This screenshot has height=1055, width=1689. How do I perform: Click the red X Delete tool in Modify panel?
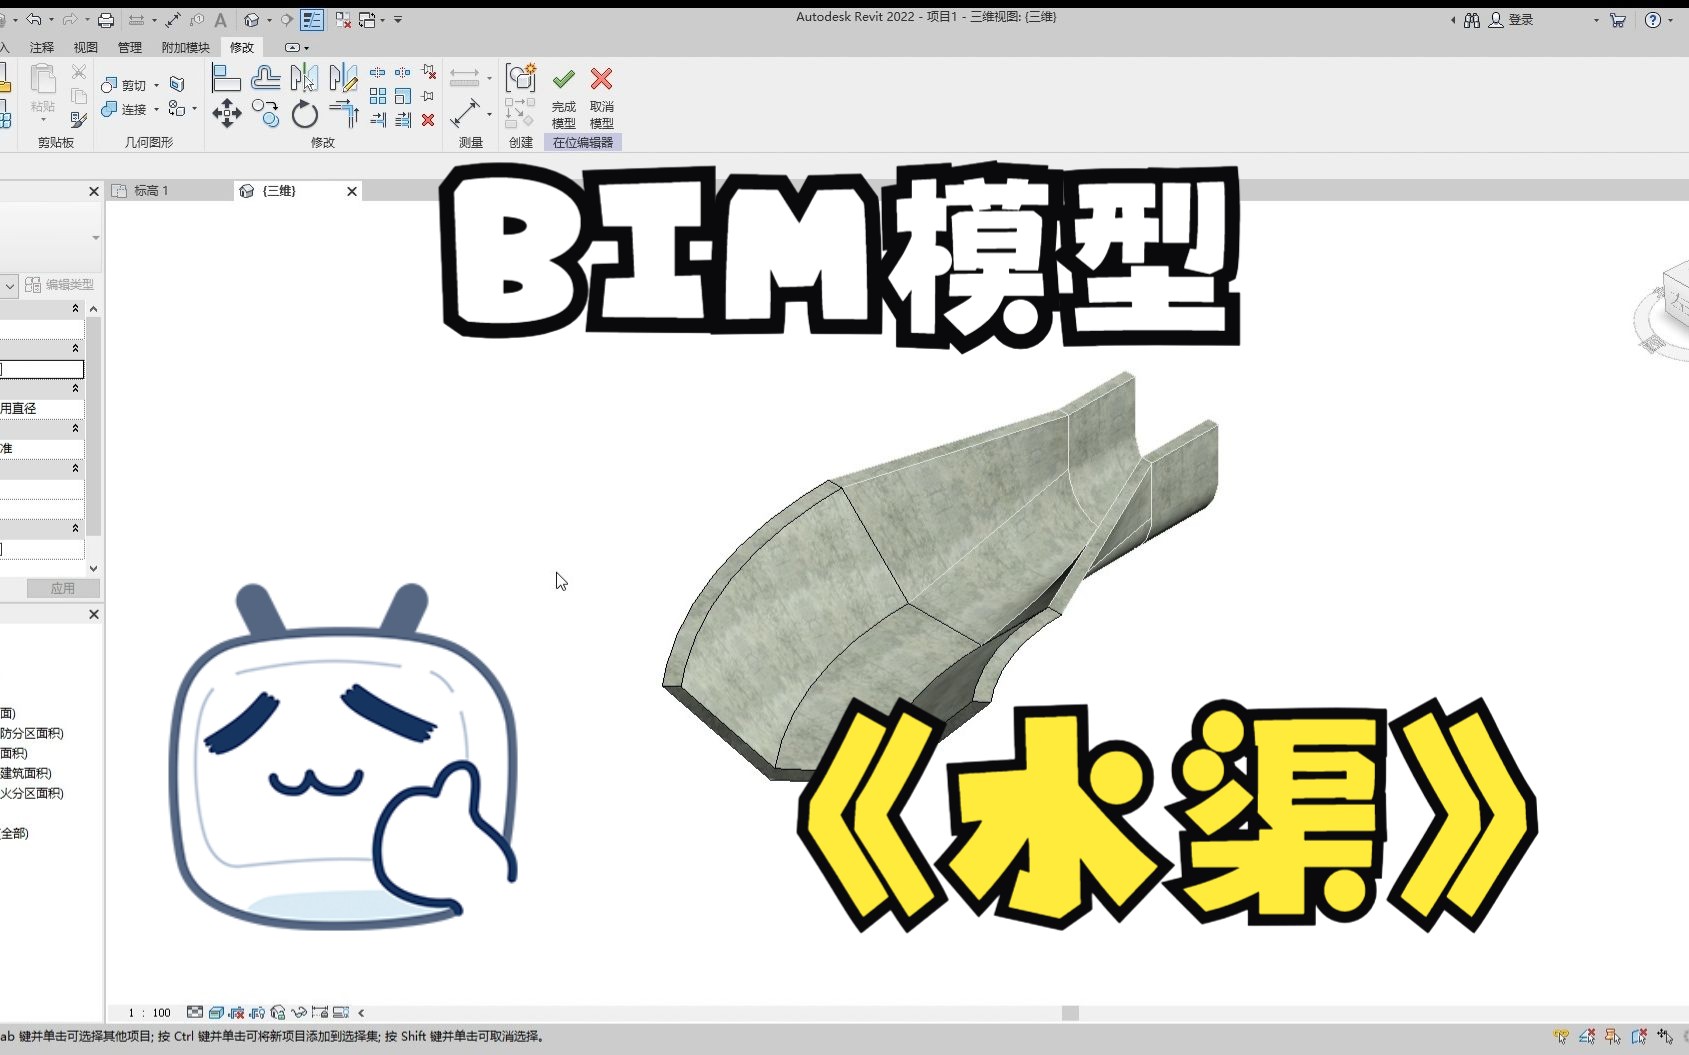click(428, 120)
